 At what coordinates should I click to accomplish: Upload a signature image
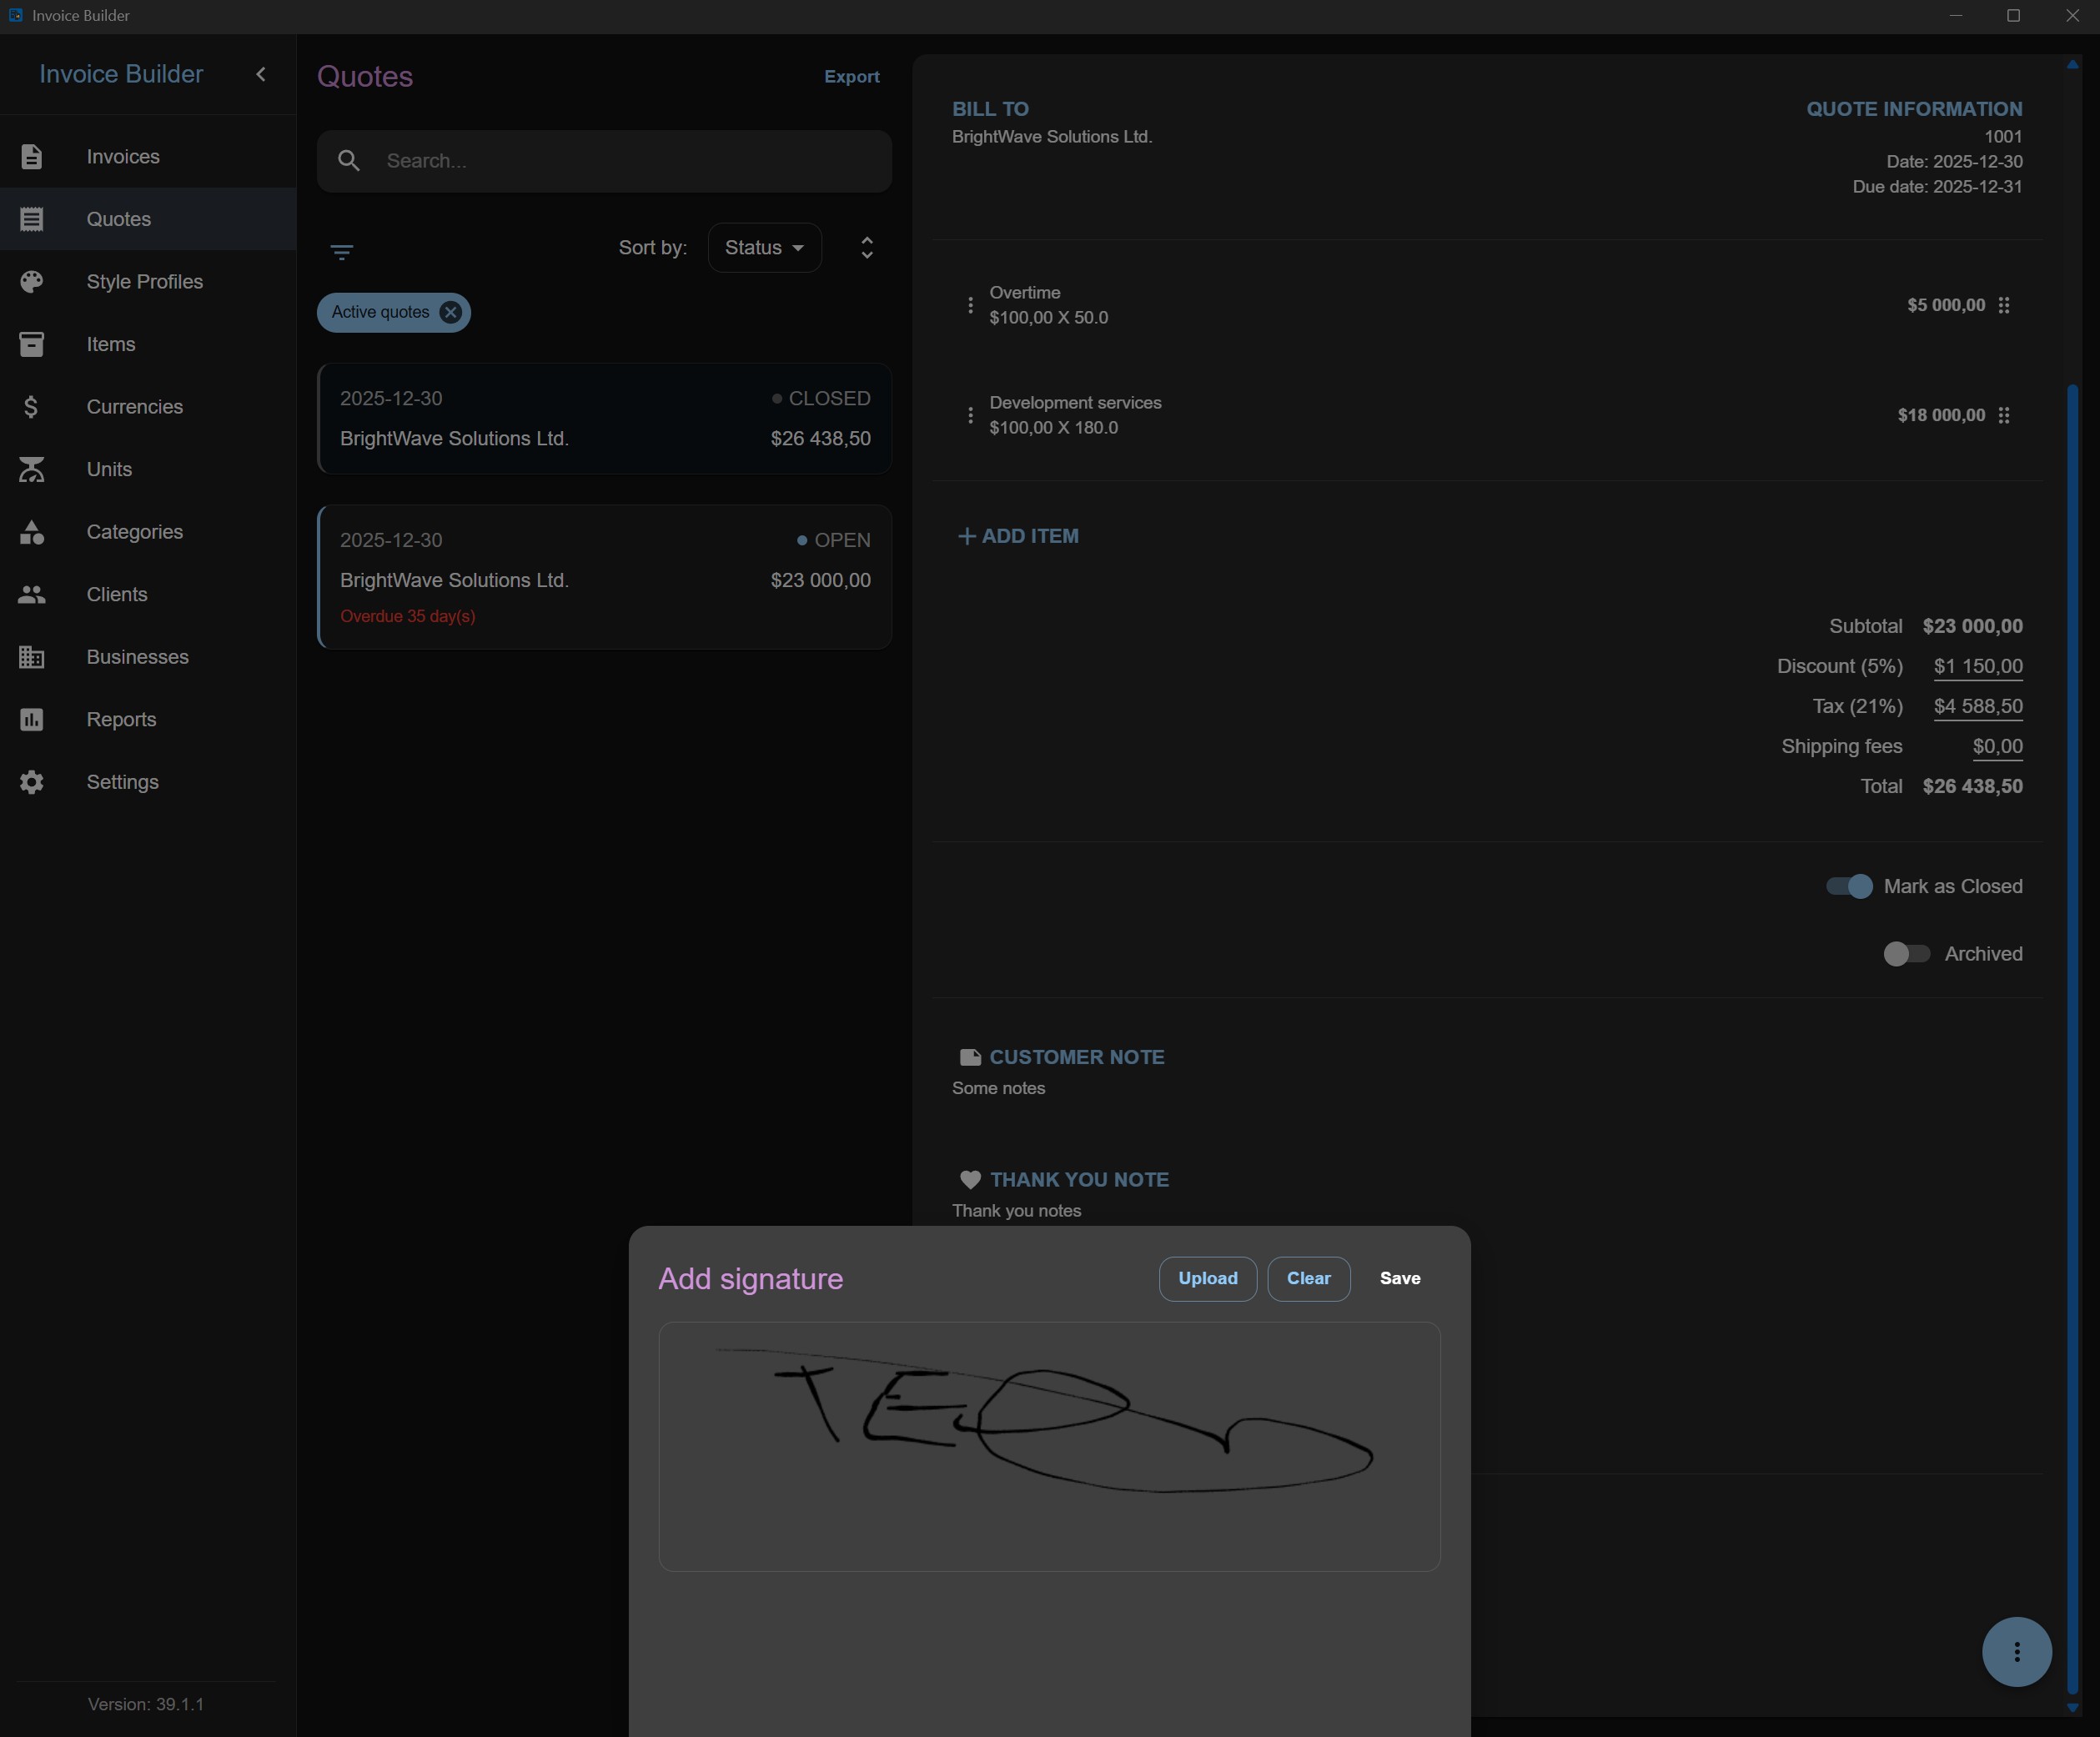1207,1278
